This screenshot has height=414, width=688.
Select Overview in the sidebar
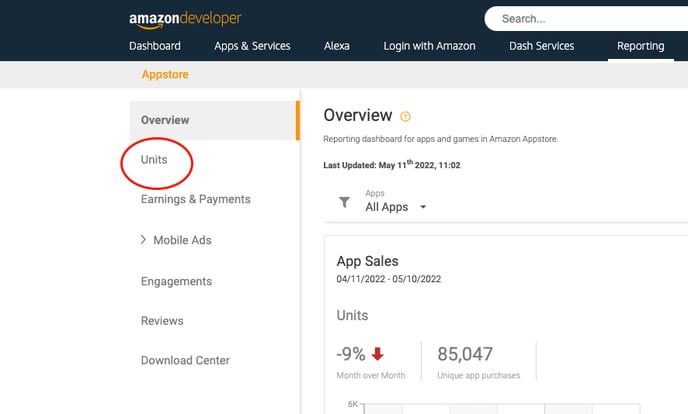point(165,120)
